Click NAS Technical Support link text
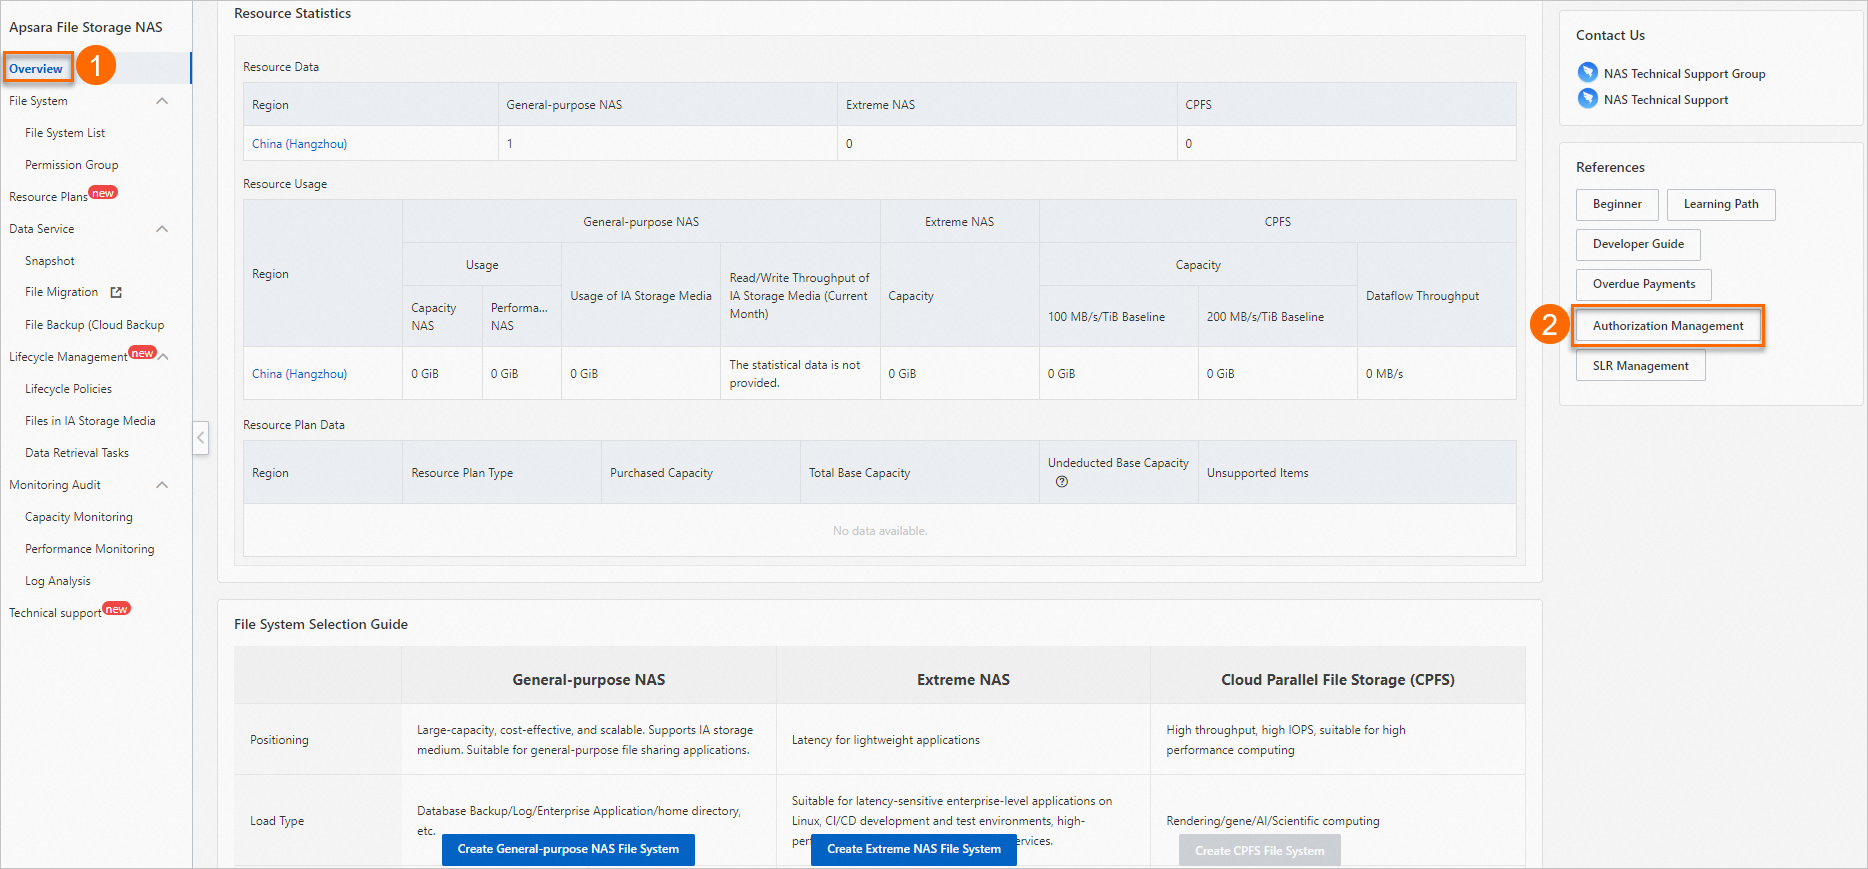This screenshot has width=1868, height=869. tap(1666, 100)
